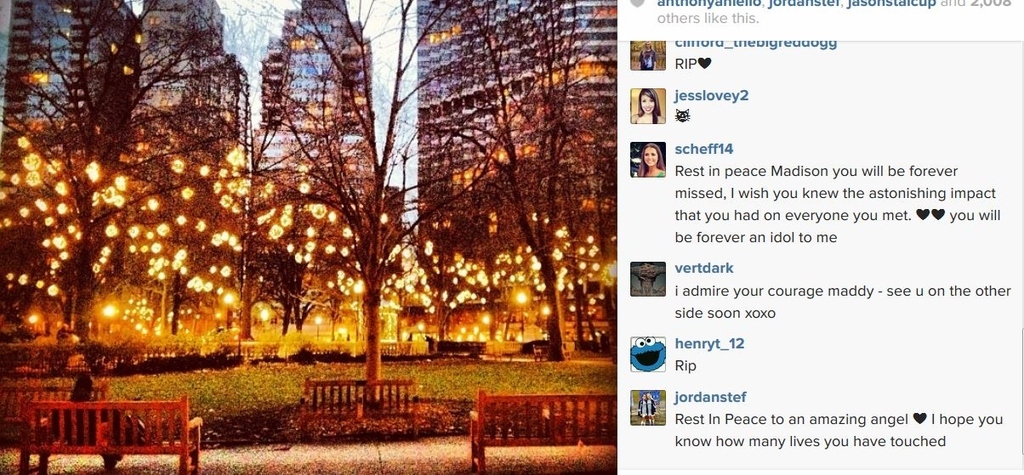
Task: Open the jesslovey2 username link
Action: 711,95
